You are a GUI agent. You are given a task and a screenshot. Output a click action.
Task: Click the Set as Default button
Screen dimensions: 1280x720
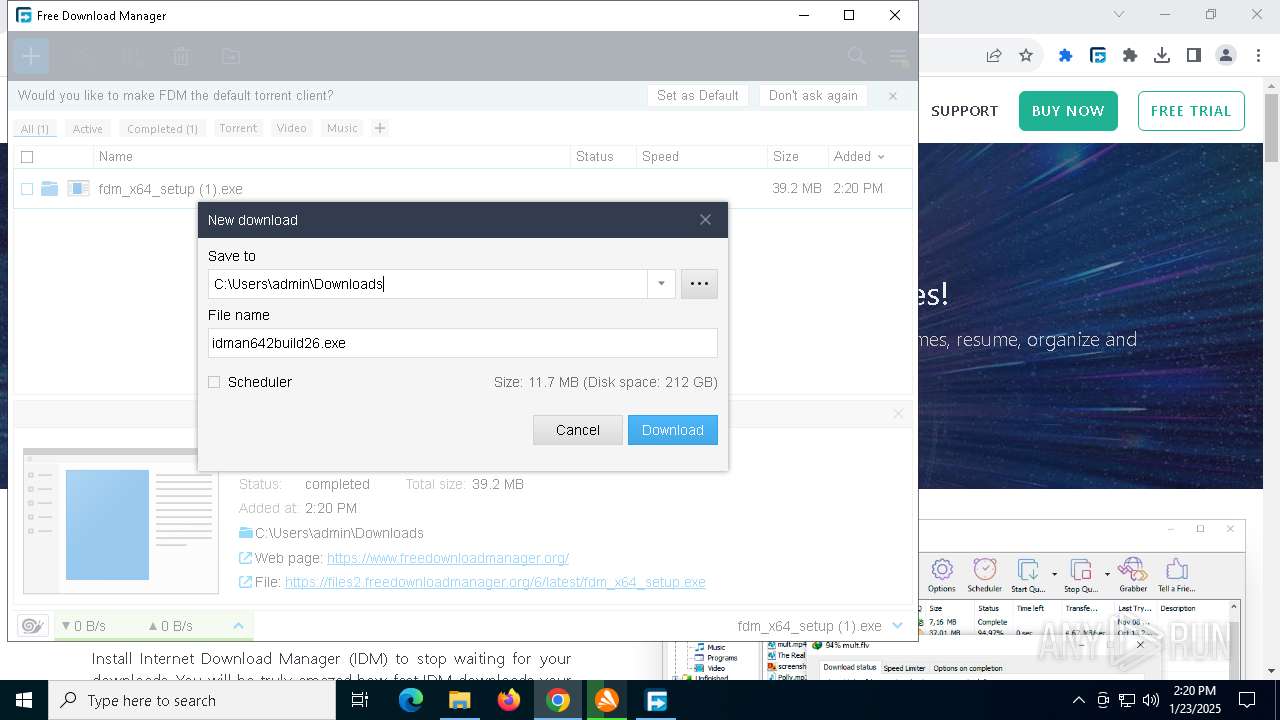click(698, 96)
